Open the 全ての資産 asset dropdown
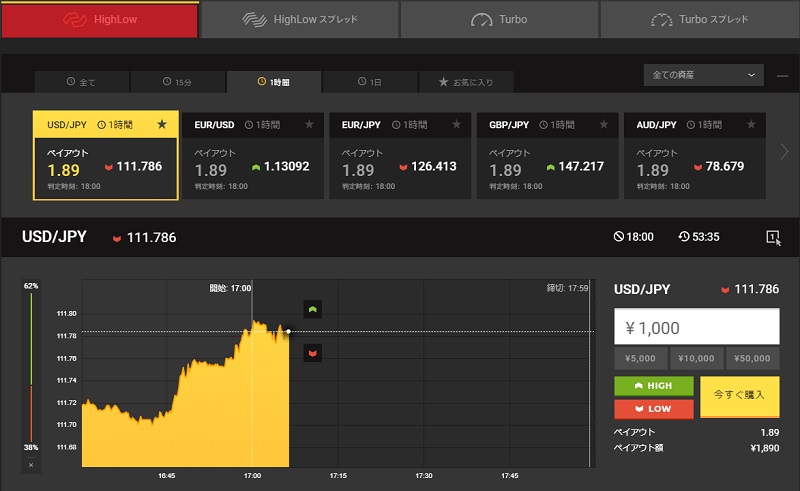 point(704,75)
